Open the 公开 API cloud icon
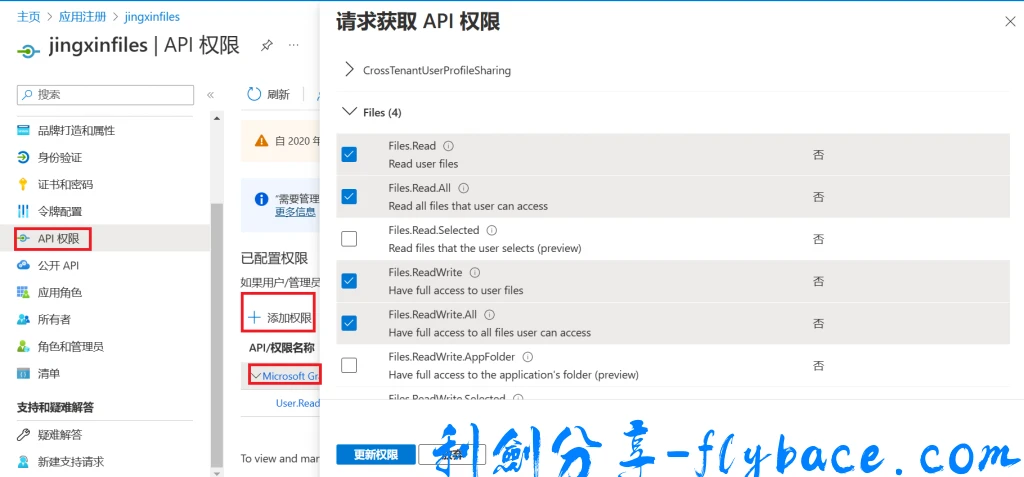 coord(24,265)
